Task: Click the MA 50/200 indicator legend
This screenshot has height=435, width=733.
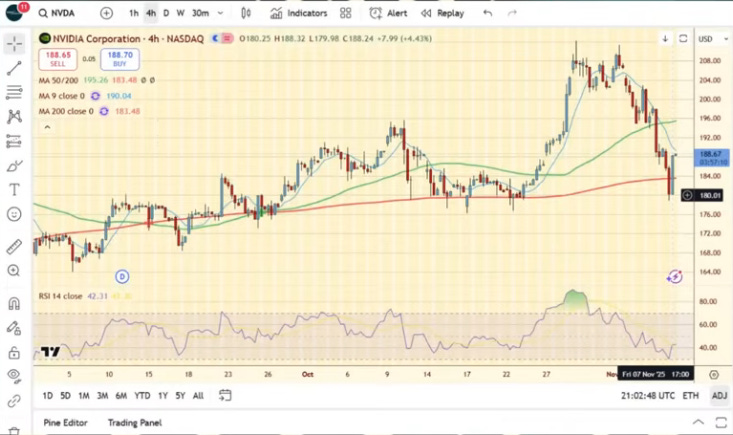Action: pos(58,80)
